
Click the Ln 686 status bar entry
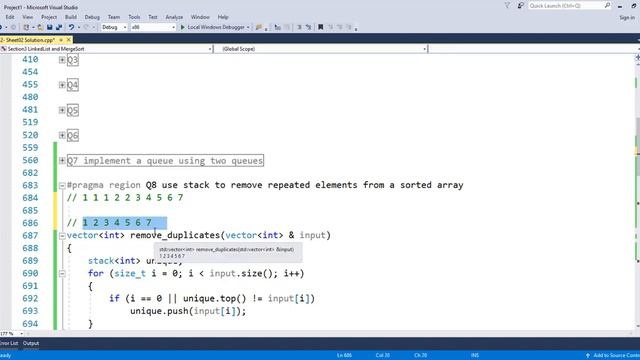(x=344, y=356)
